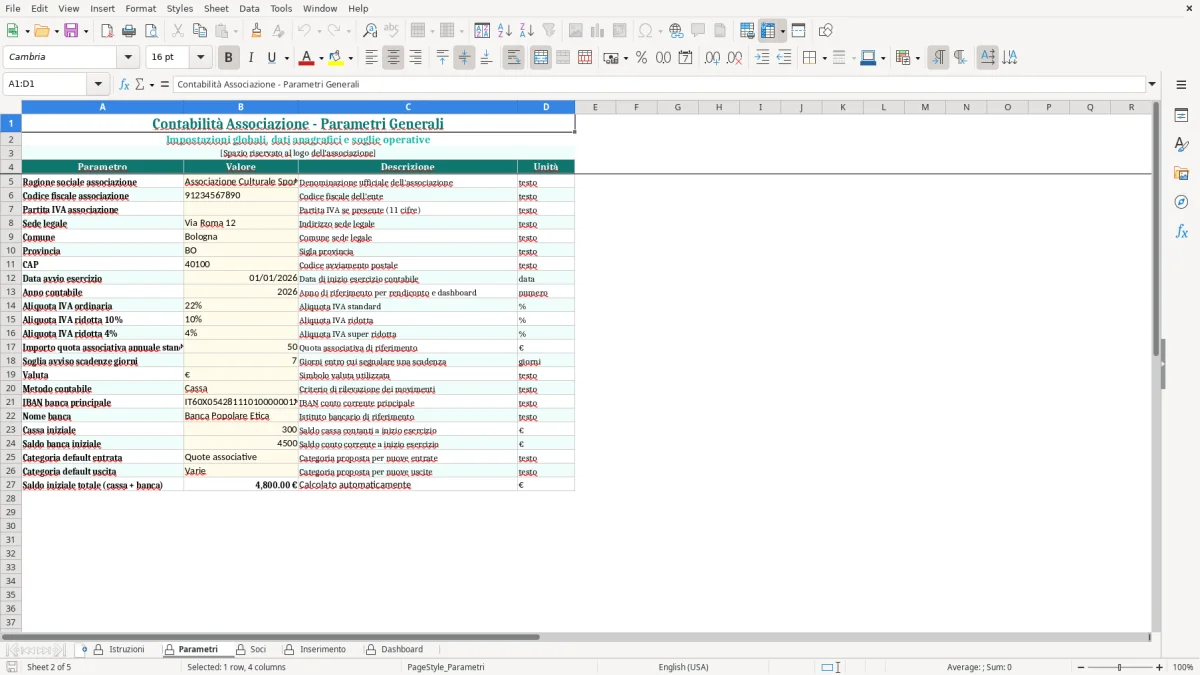Click inside the formula input line
The height and width of the screenshot is (675, 1200).
pos(660,84)
